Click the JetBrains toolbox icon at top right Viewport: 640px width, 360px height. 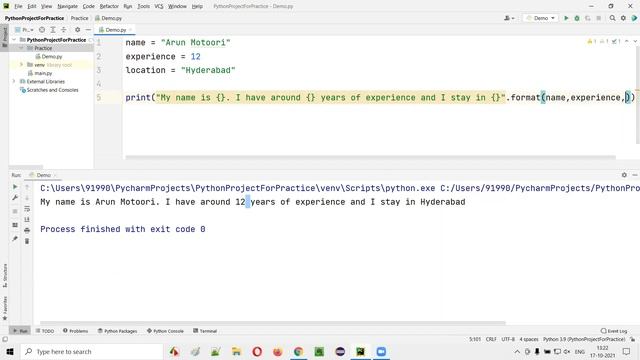[x=634, y=18]
